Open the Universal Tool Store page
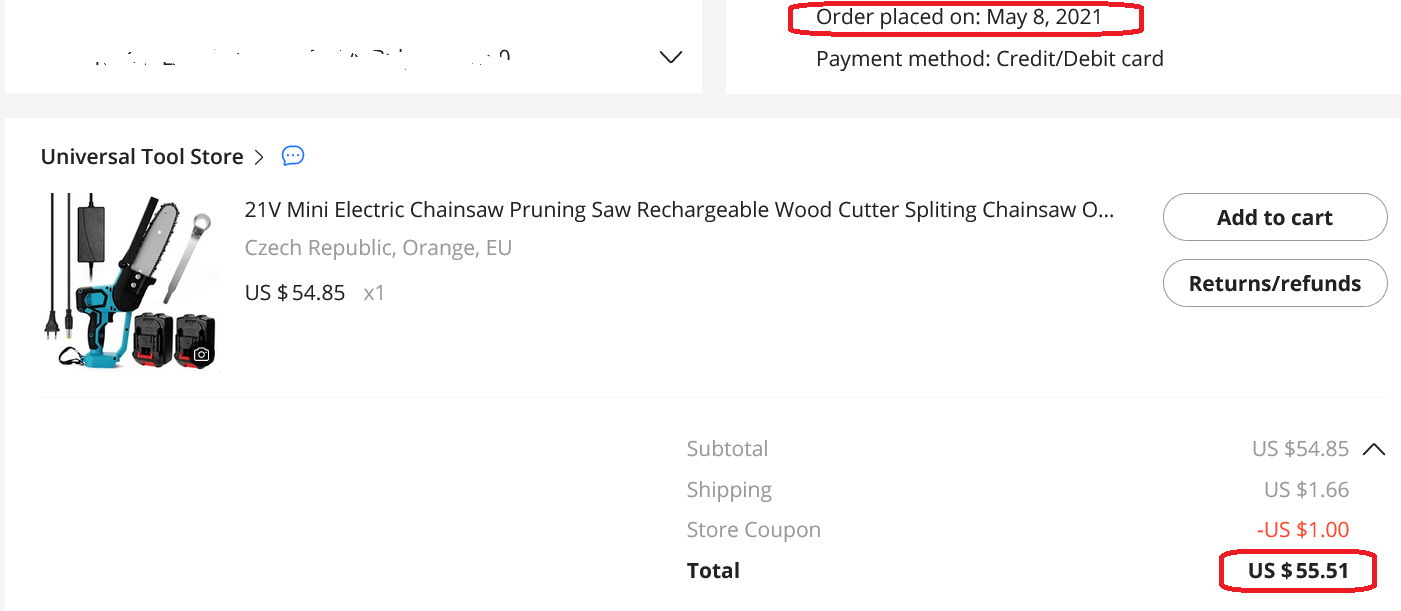This screenshot has height=611, width=1401. (x=142, y=157)
